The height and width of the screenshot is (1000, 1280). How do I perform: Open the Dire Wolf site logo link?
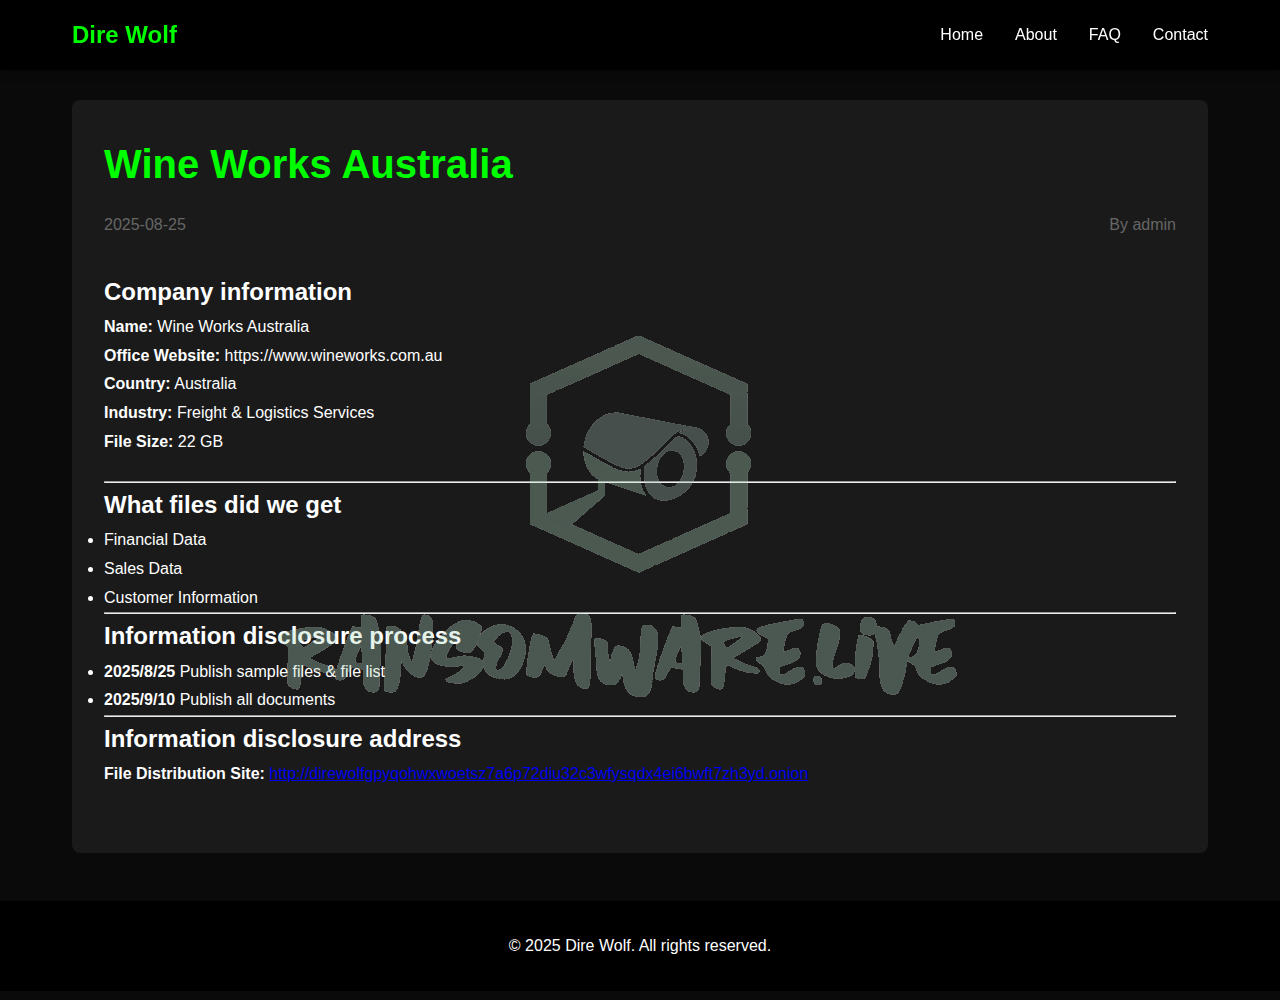tap(124, 35)
